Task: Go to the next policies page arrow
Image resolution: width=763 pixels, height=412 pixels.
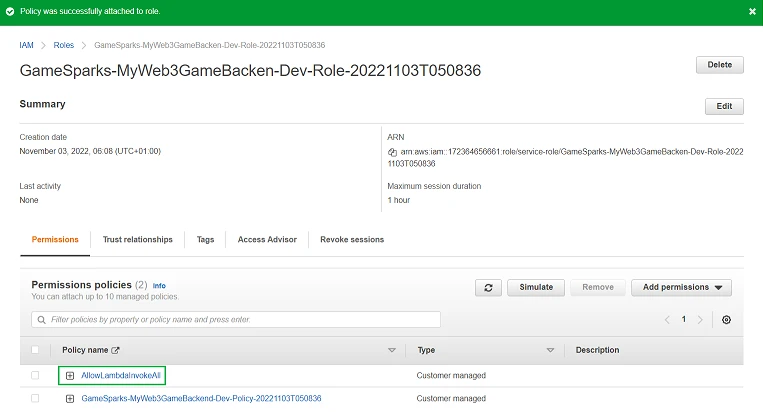Action: click(700, 320)
